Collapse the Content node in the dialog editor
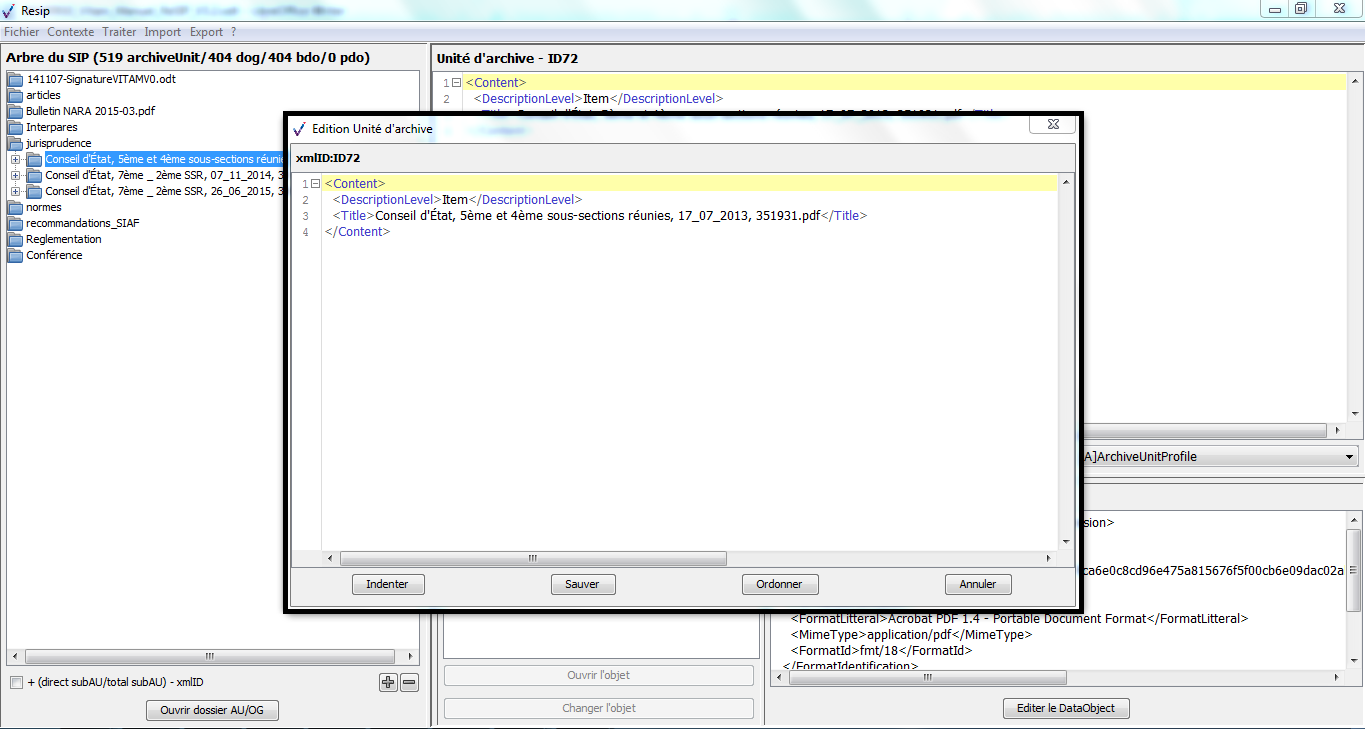Viewport: 1365px width, 729px height. coord(316,184)
